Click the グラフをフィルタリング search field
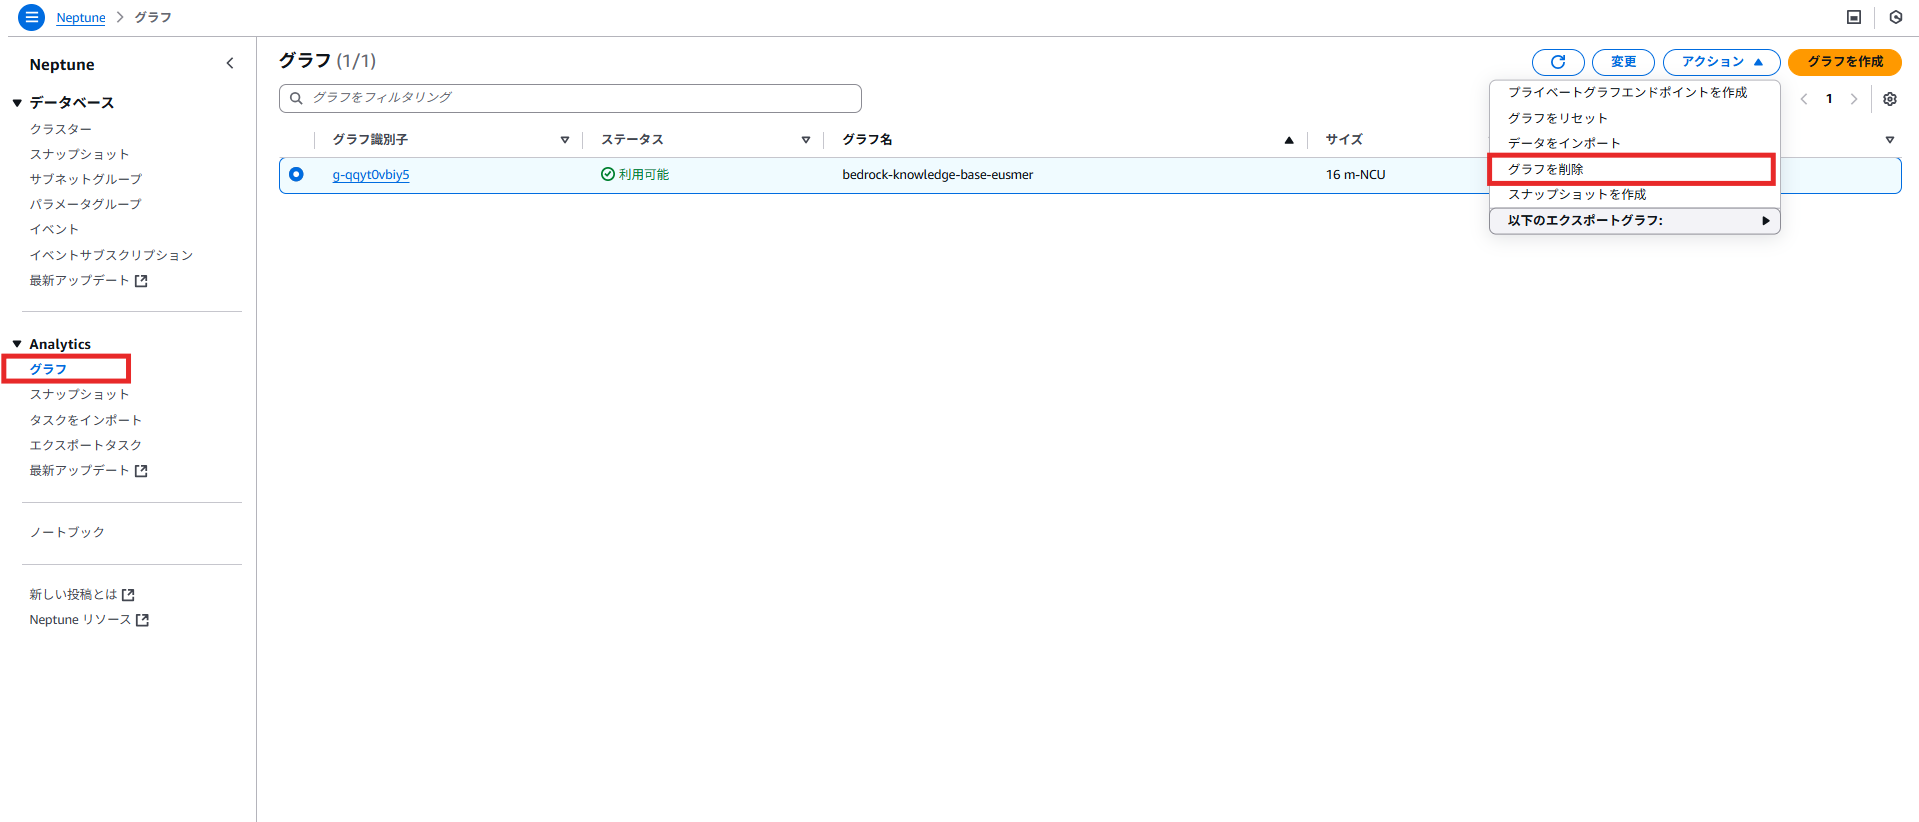The image size is (1919, 822). pos(570,98)
